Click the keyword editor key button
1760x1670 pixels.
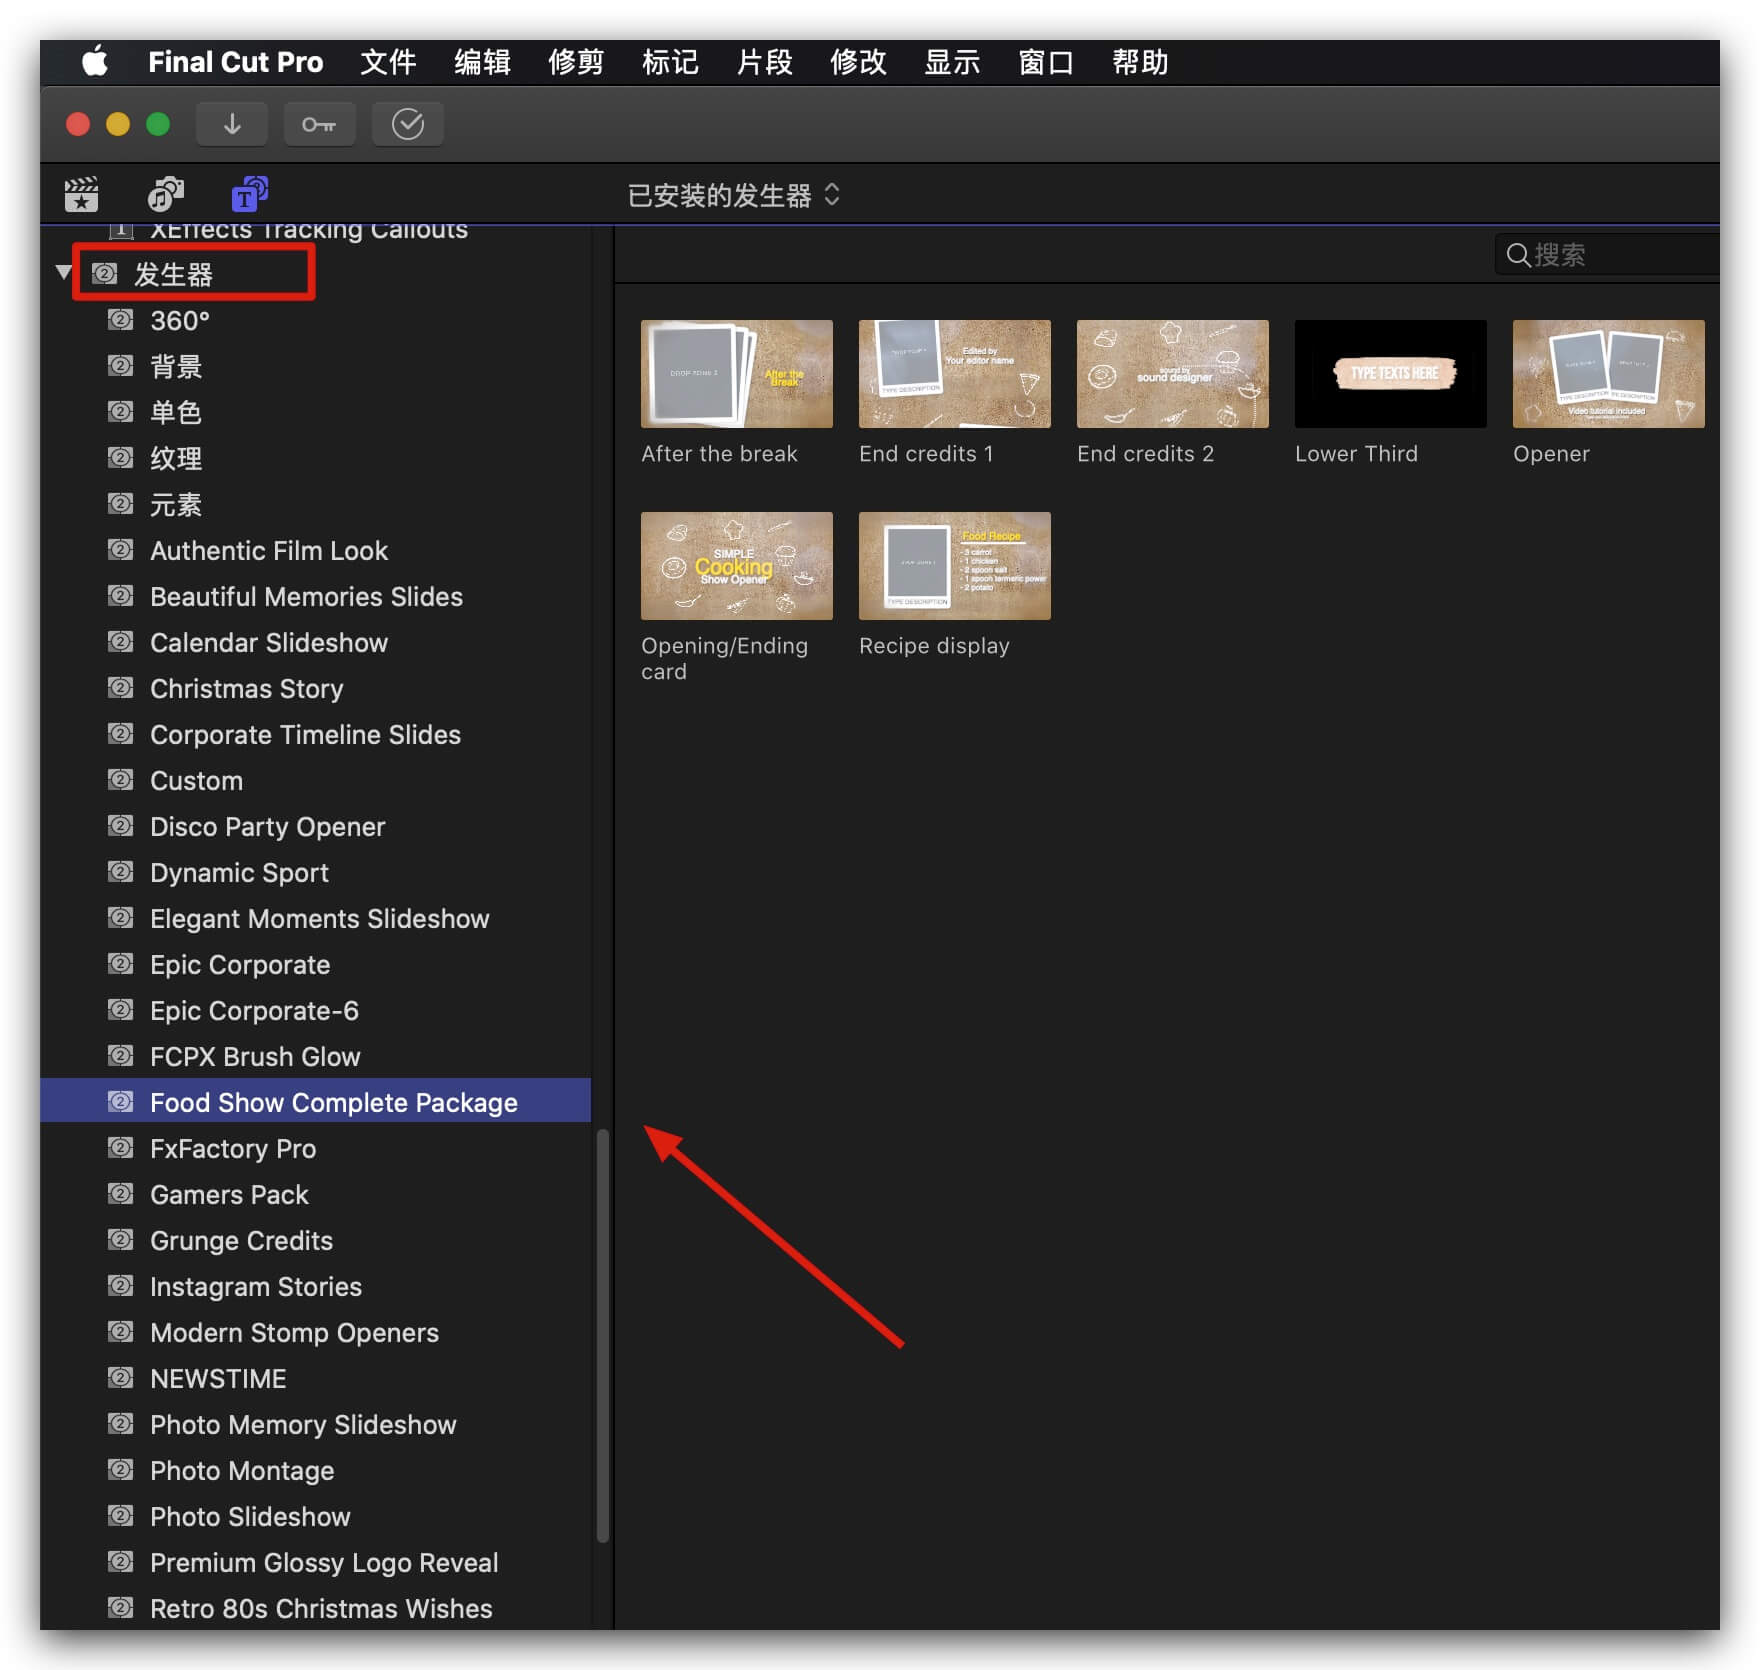(319, 124)
